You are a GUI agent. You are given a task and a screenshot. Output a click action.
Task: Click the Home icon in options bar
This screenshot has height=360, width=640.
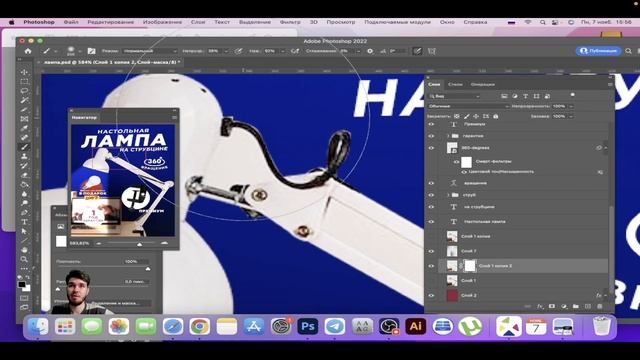click(28, 51)
